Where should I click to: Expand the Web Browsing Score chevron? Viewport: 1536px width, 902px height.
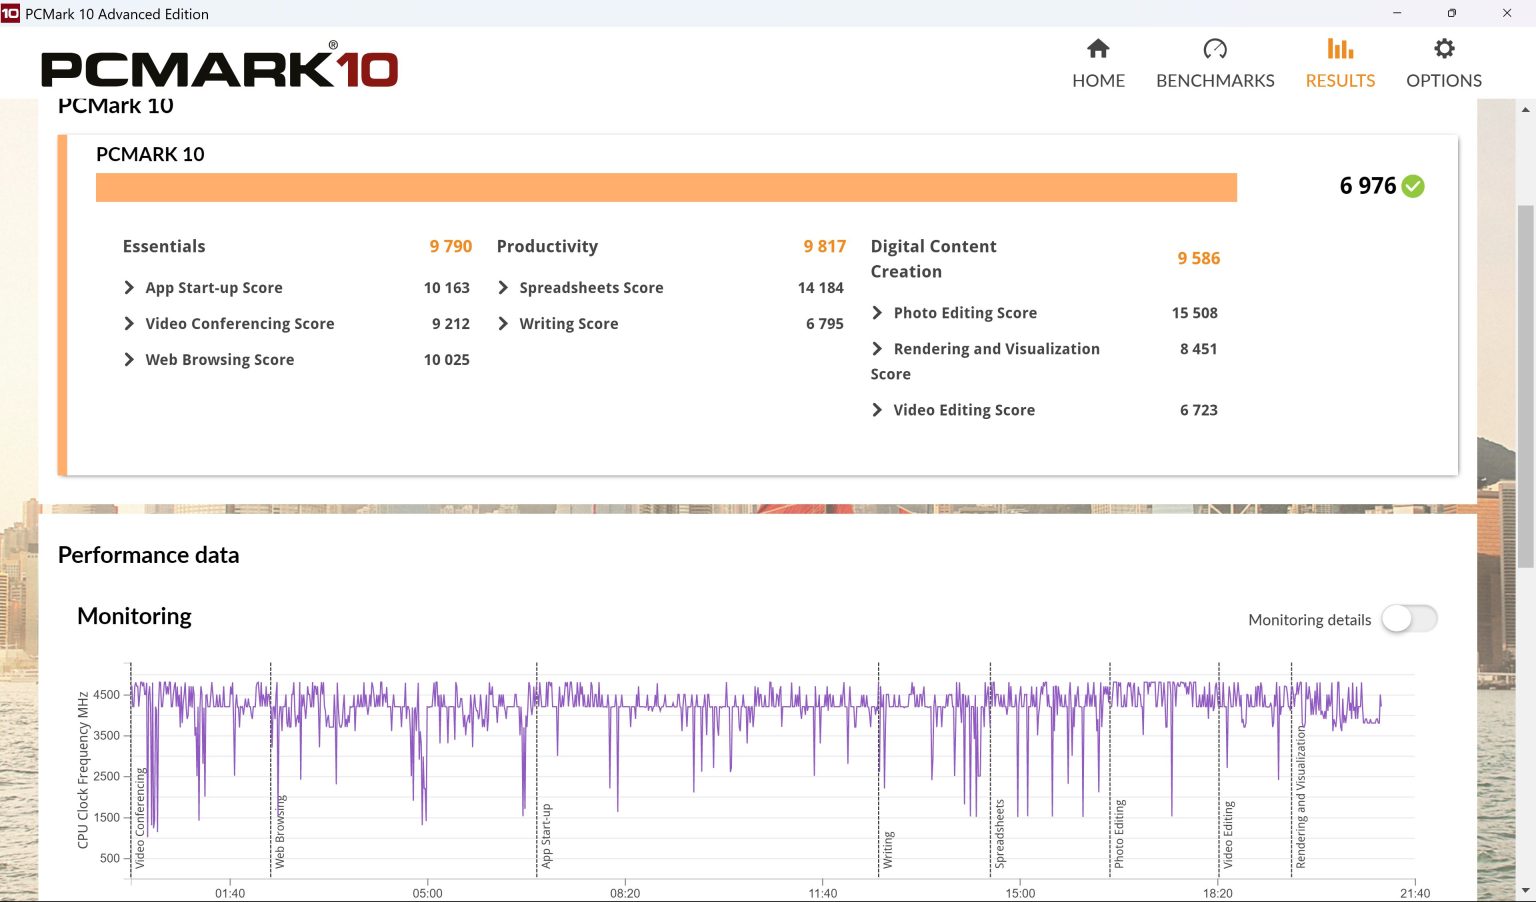pos(129,360)
